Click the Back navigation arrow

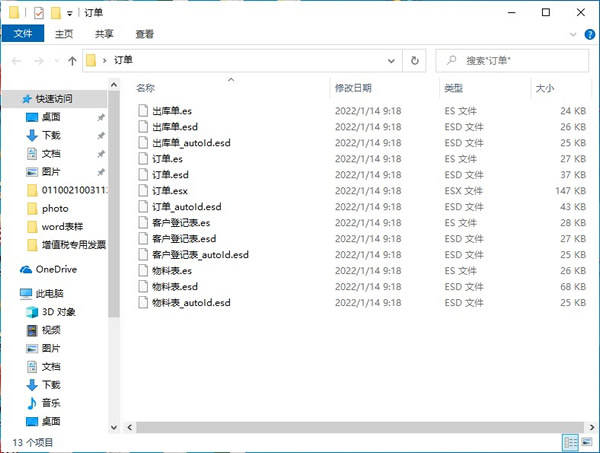(x=15, y=61)
